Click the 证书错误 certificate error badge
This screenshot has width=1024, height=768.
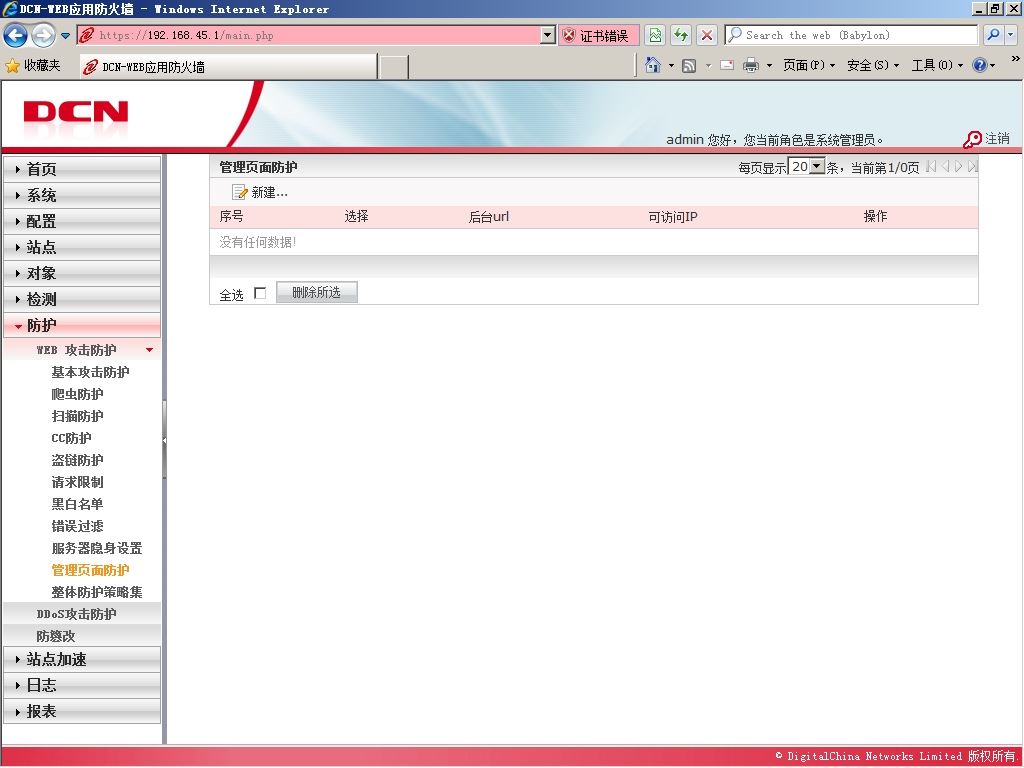pyautogui.click(x=598, y=35)
